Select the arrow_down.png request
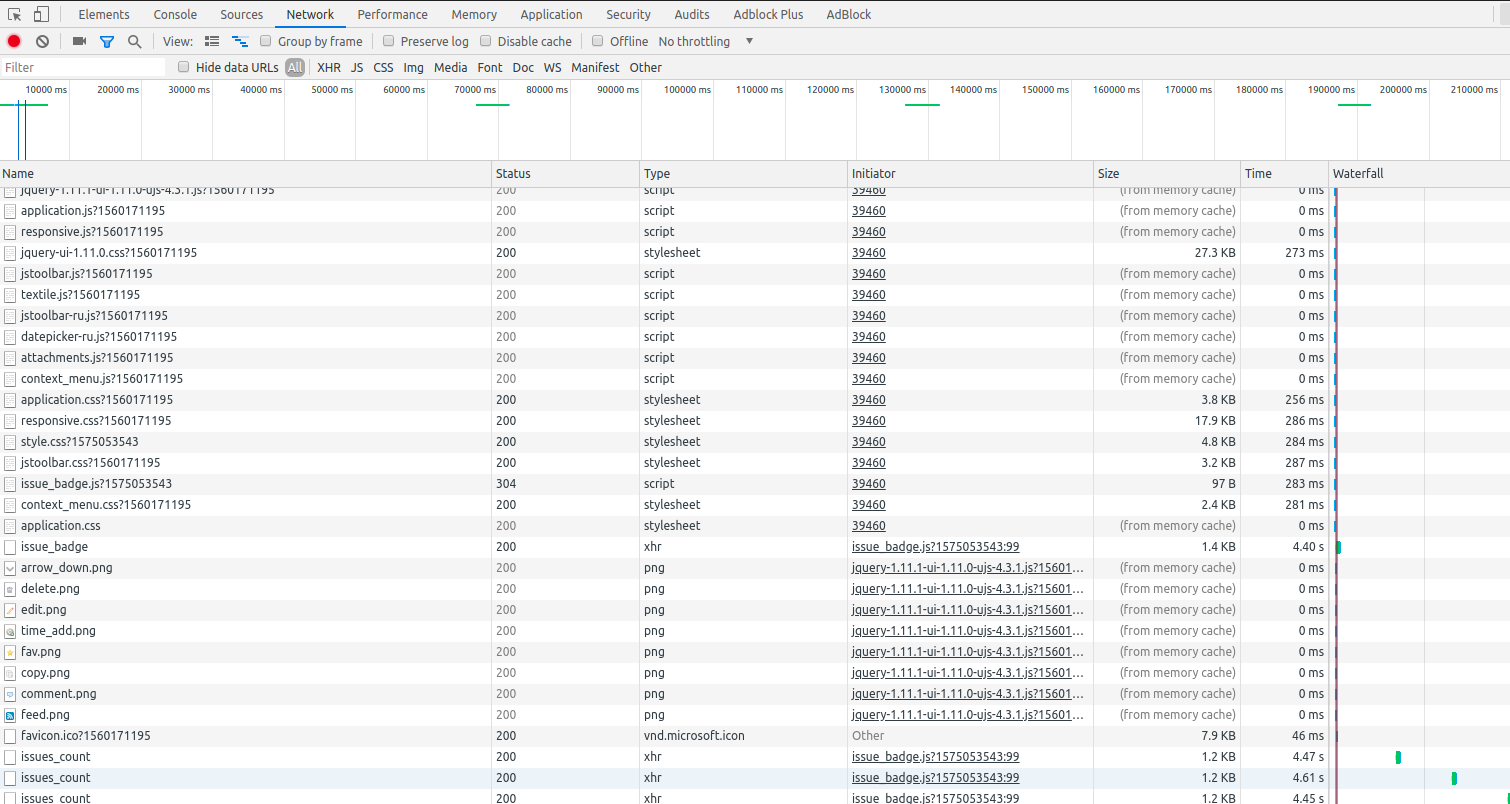1510x804 pixels. 66,567
